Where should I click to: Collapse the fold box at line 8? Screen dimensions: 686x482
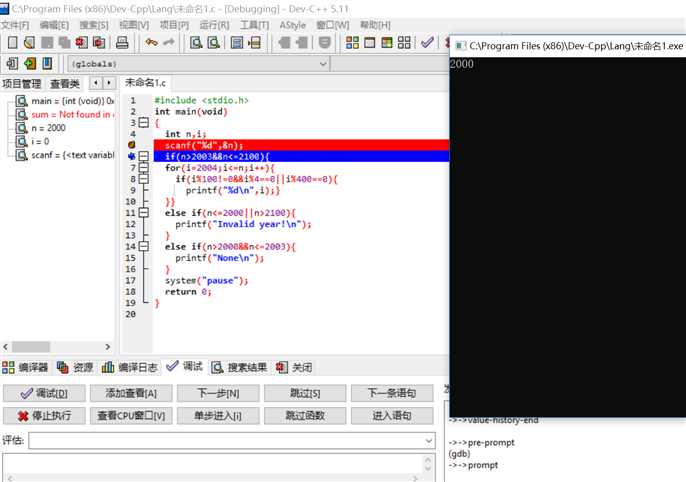pyautogui.click(x=144, y=179)
